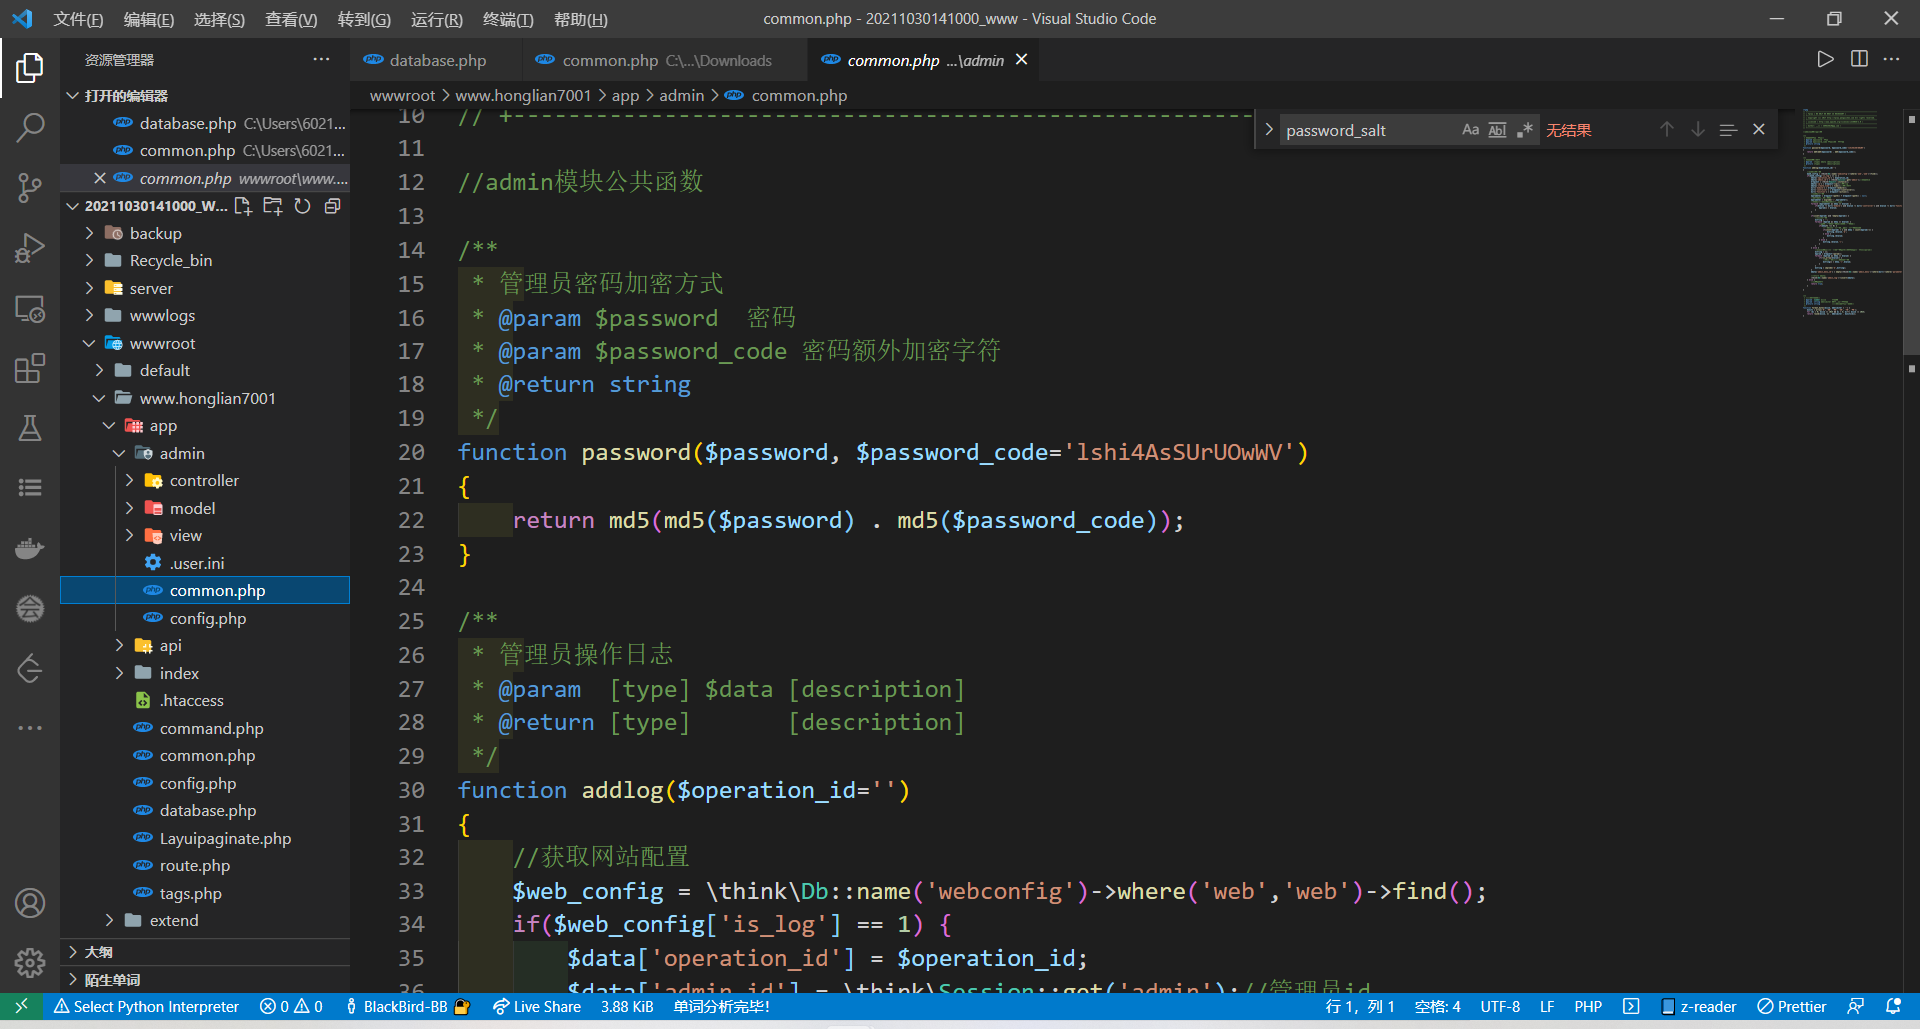Close the find widget
Screen dimensions: 1920x1029
(1759, 130)
